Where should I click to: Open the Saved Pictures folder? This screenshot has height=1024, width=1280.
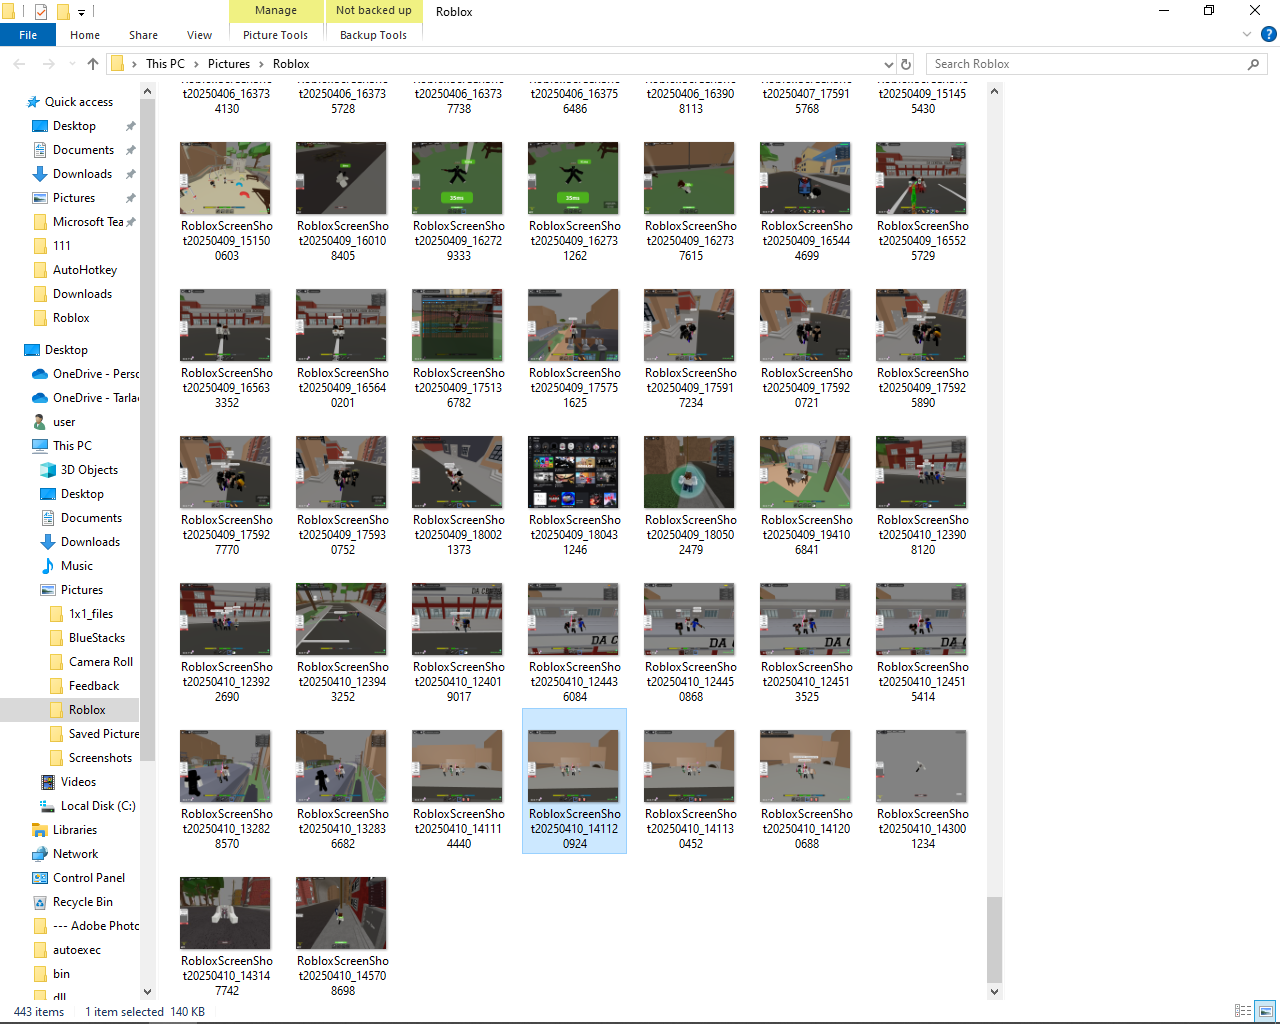pyautogui.click(x=104, y=734)
